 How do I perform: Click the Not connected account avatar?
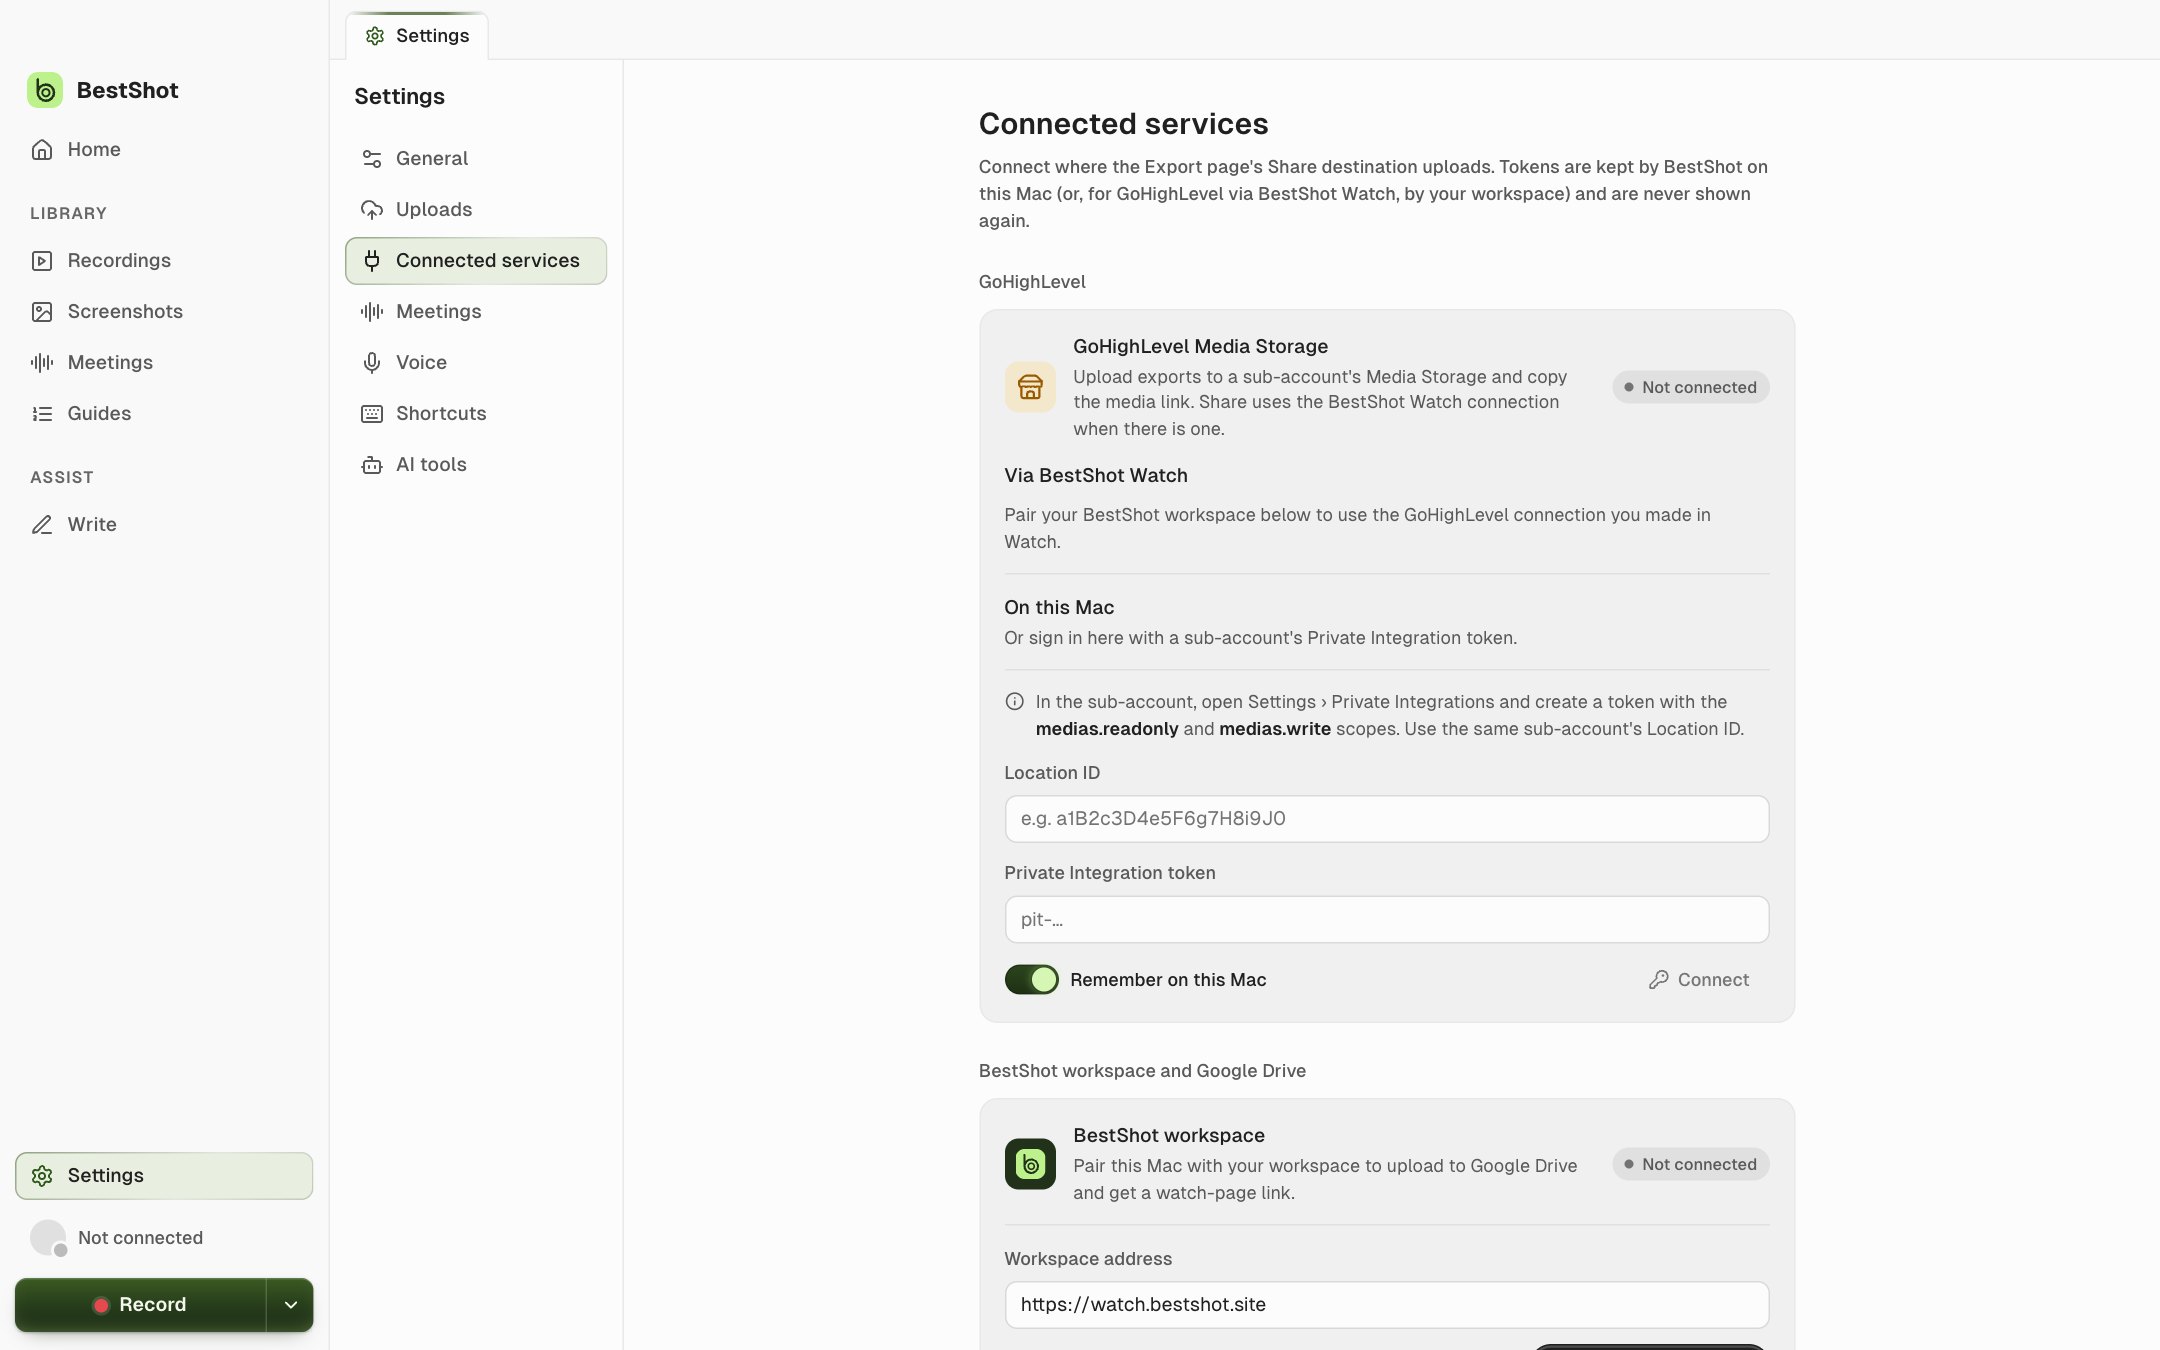(48, 1238)
